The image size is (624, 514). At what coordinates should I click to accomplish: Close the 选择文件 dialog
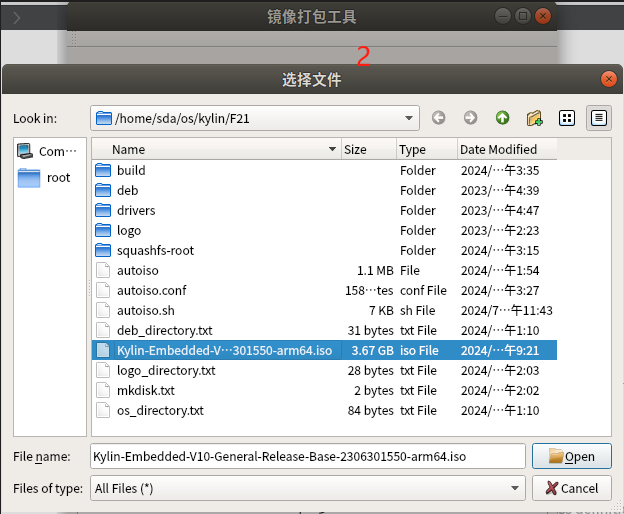[x=608, y=79]
